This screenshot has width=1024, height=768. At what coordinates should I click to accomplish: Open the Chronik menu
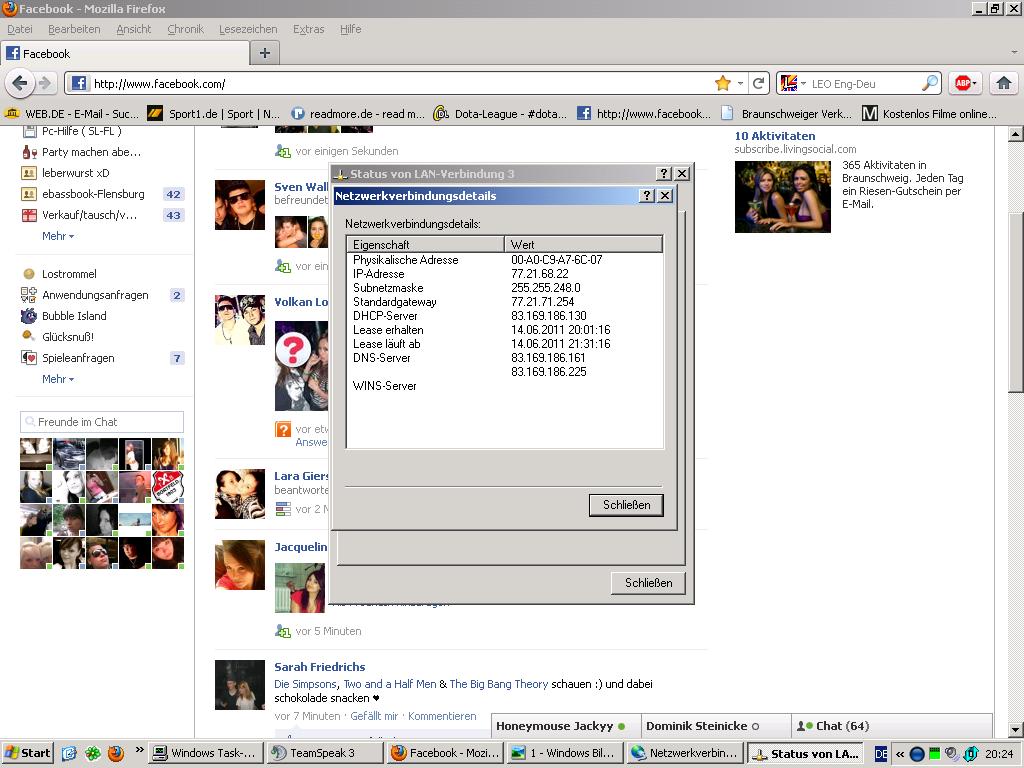coord(185,29)
